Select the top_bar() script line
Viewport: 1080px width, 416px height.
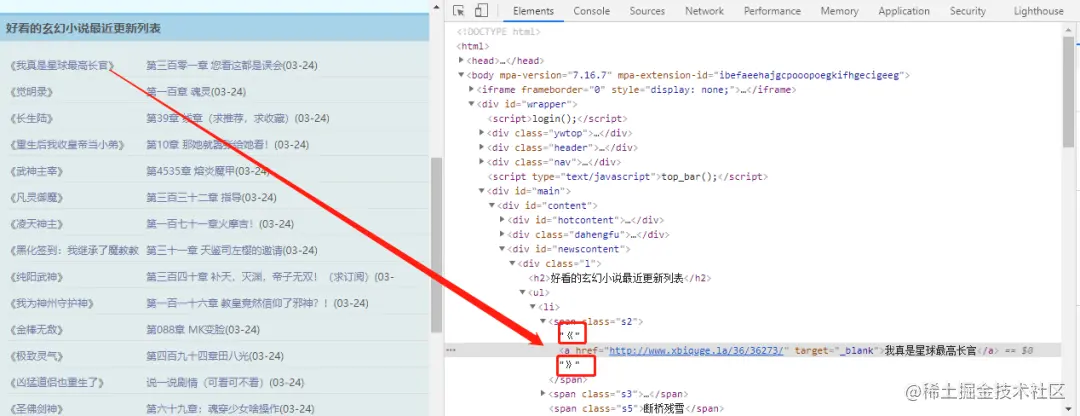click(x=627, y=176)
